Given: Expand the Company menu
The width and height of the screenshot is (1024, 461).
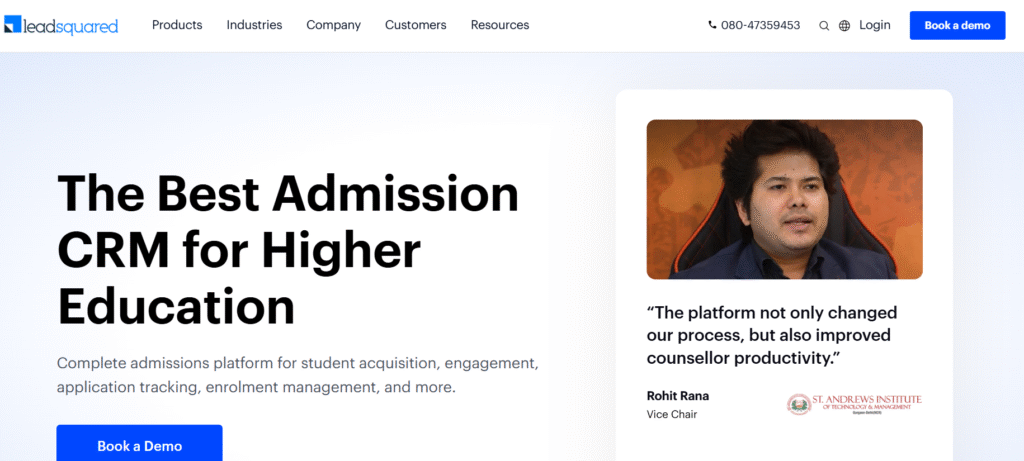Looking at the screenshot, I should [333, 25].
